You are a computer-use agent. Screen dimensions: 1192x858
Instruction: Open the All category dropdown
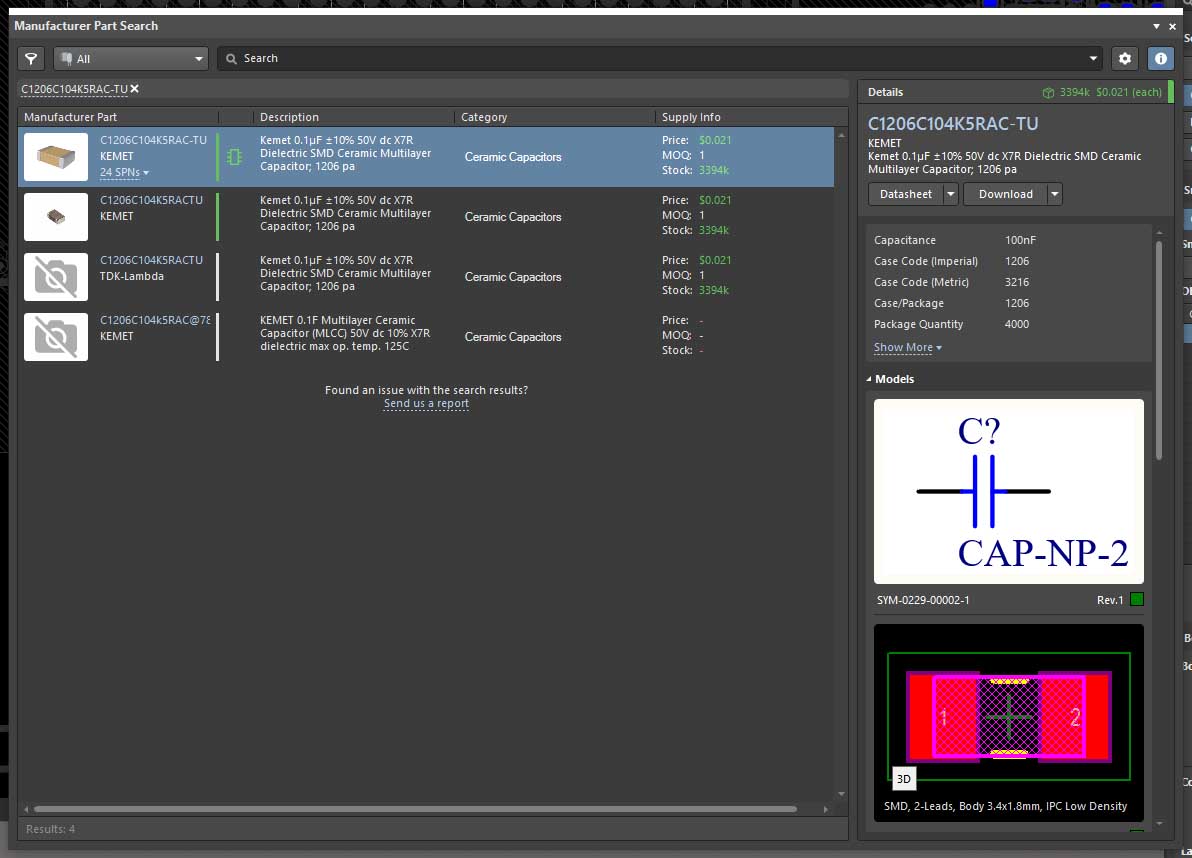click(x=131, y=58)
